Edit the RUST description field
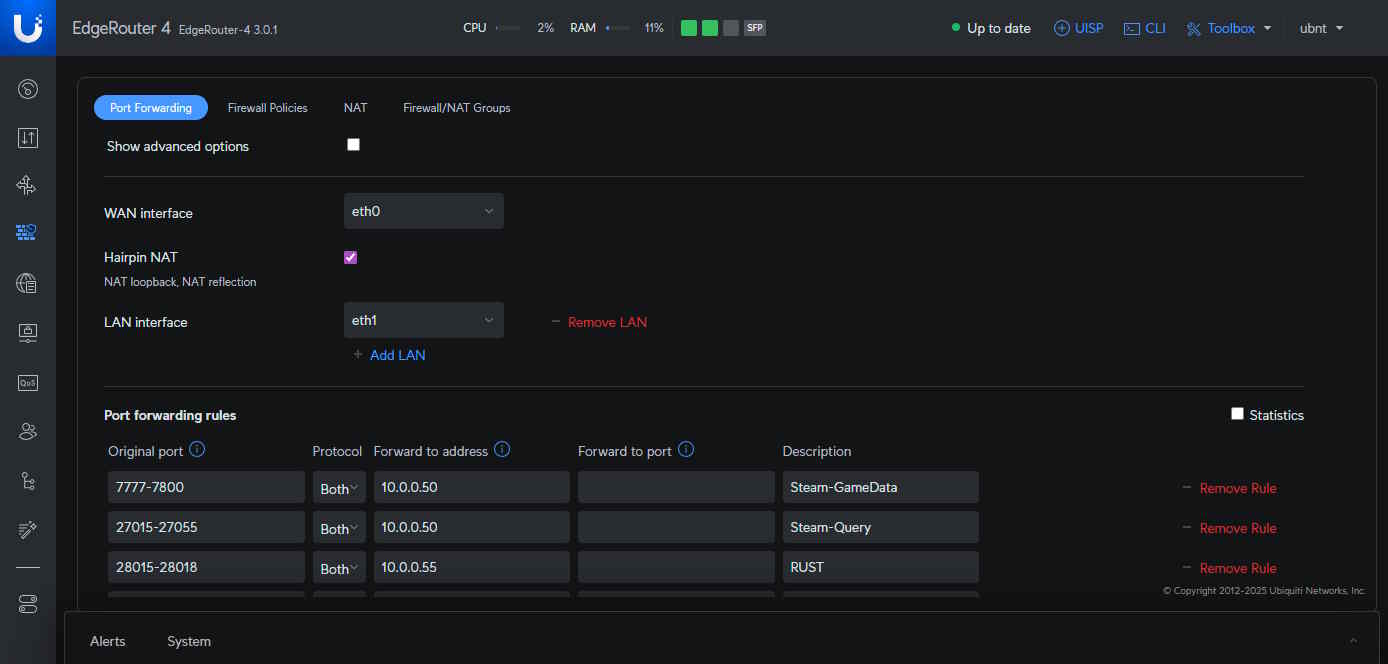This screenshot has height=664, width=1388. 881,567
